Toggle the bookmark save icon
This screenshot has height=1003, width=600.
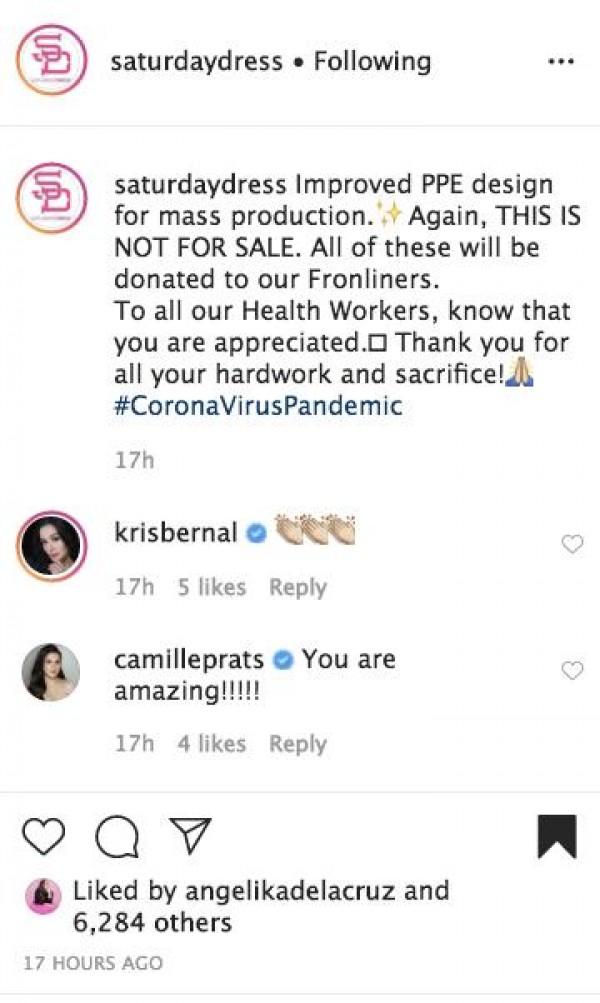pos(557,837)
